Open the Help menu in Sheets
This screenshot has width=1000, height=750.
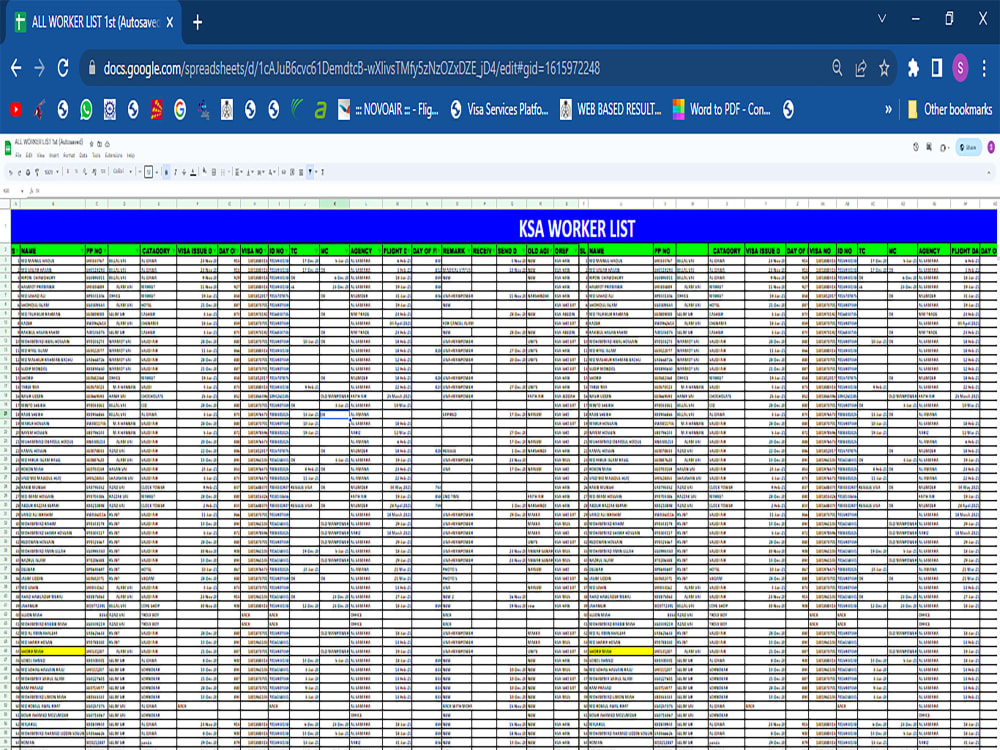[x=131, y=156]
